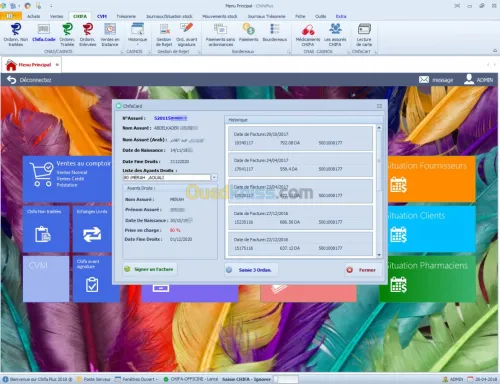
Task: Expand the Liste des Ayants Droits dropdown
Action: [x=214, y=178]
